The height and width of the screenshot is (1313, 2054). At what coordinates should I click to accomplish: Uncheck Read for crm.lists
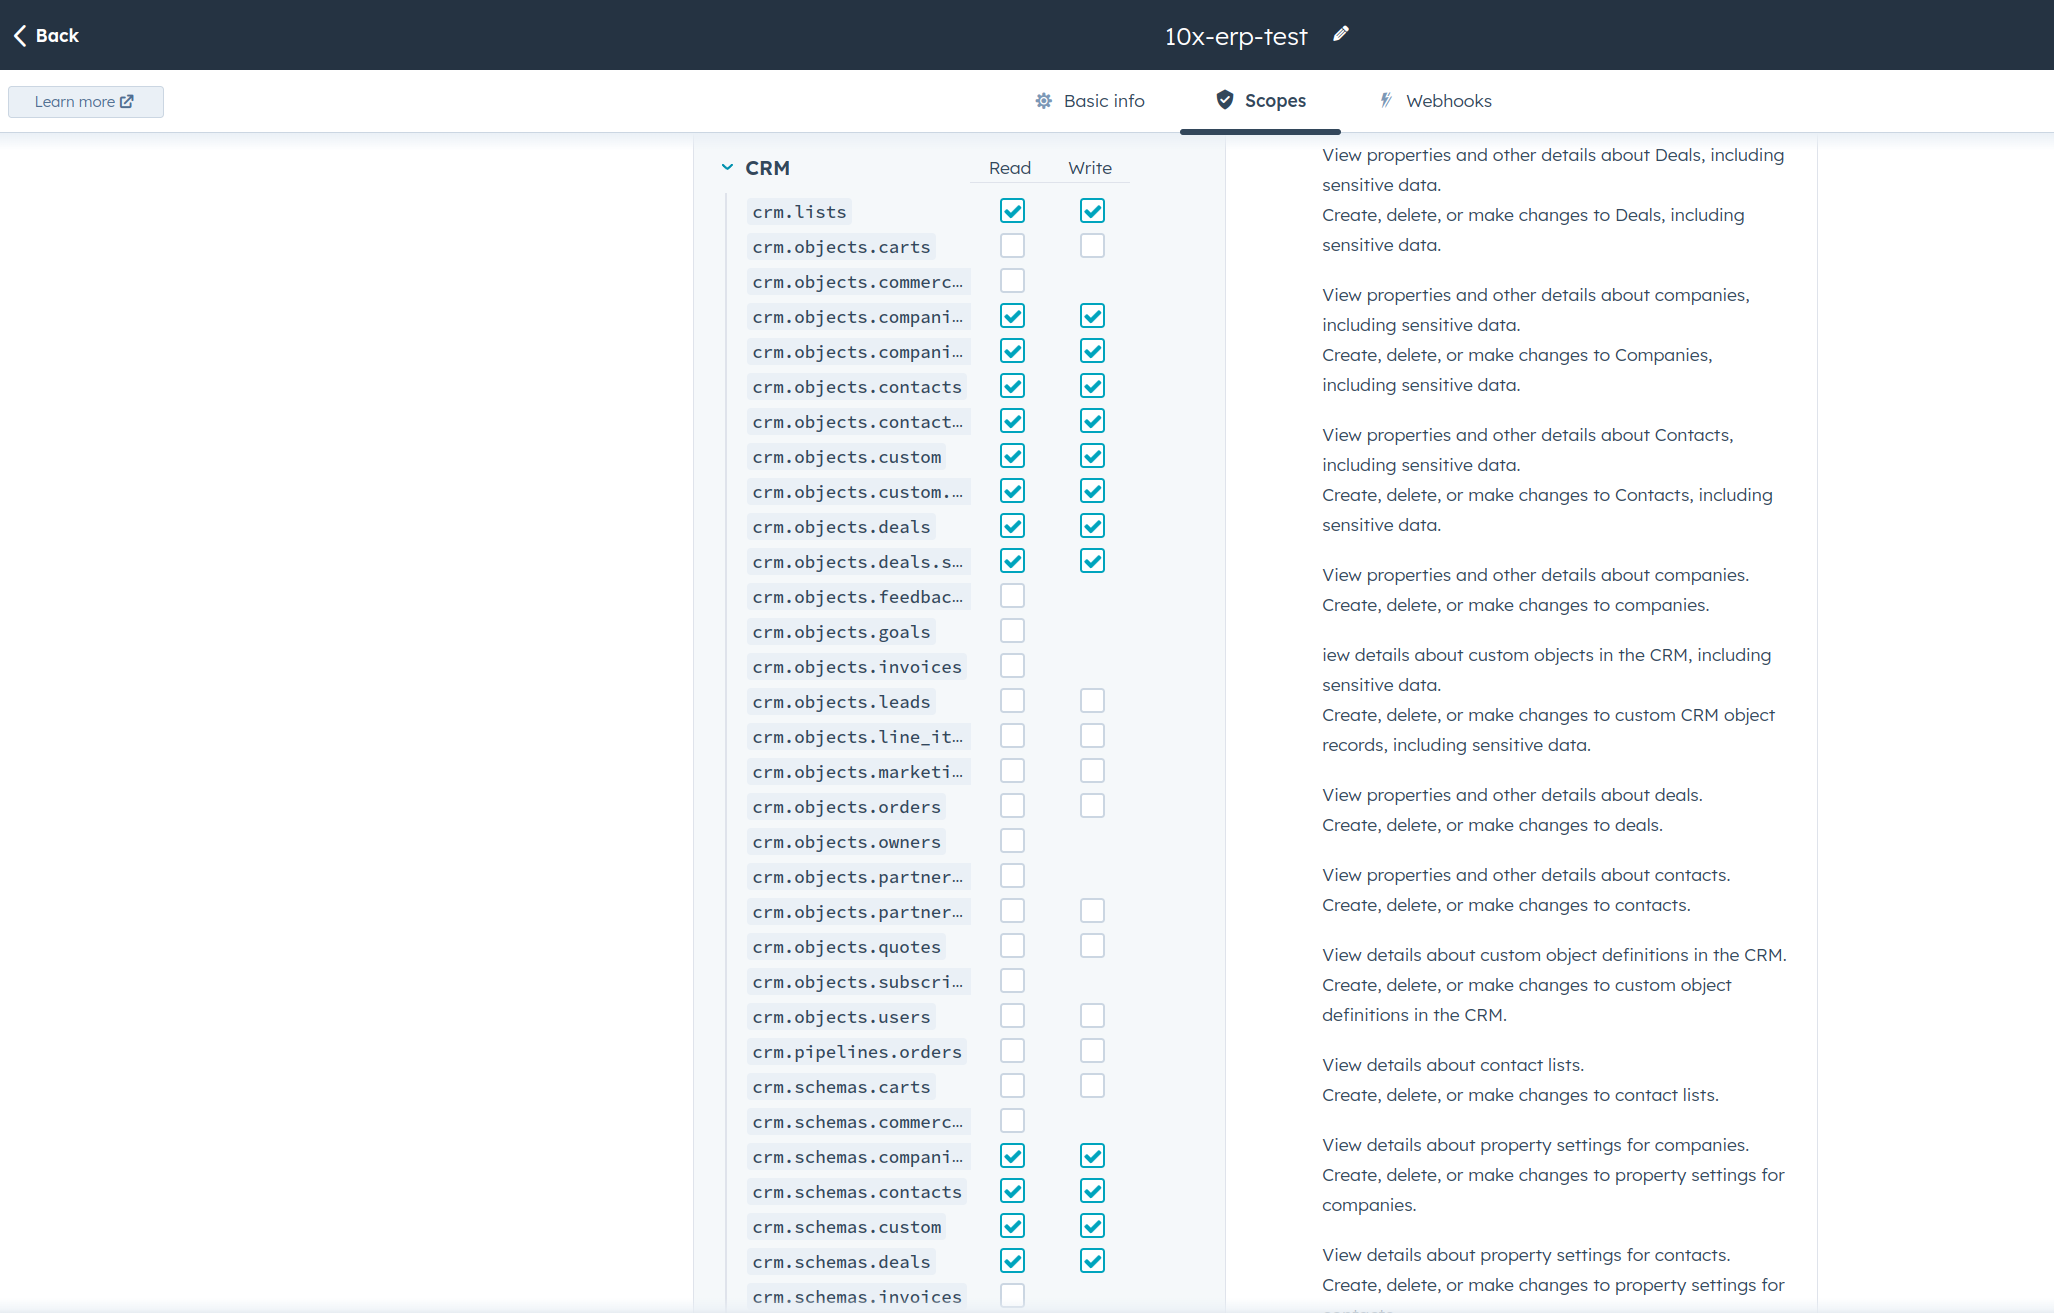(x=1012, y=211)
